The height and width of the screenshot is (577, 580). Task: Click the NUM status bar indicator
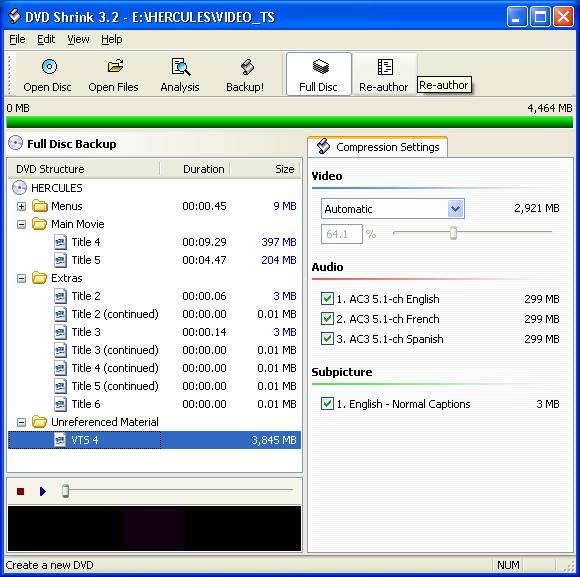tap(508, 565)
